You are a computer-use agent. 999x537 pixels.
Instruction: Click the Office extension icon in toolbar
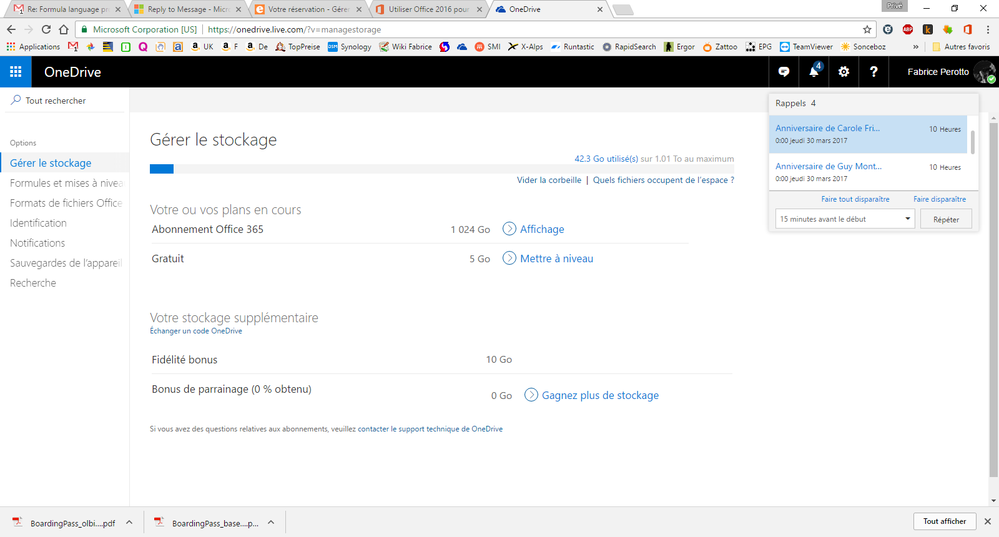pyautogui.click(x=968, y=29)
